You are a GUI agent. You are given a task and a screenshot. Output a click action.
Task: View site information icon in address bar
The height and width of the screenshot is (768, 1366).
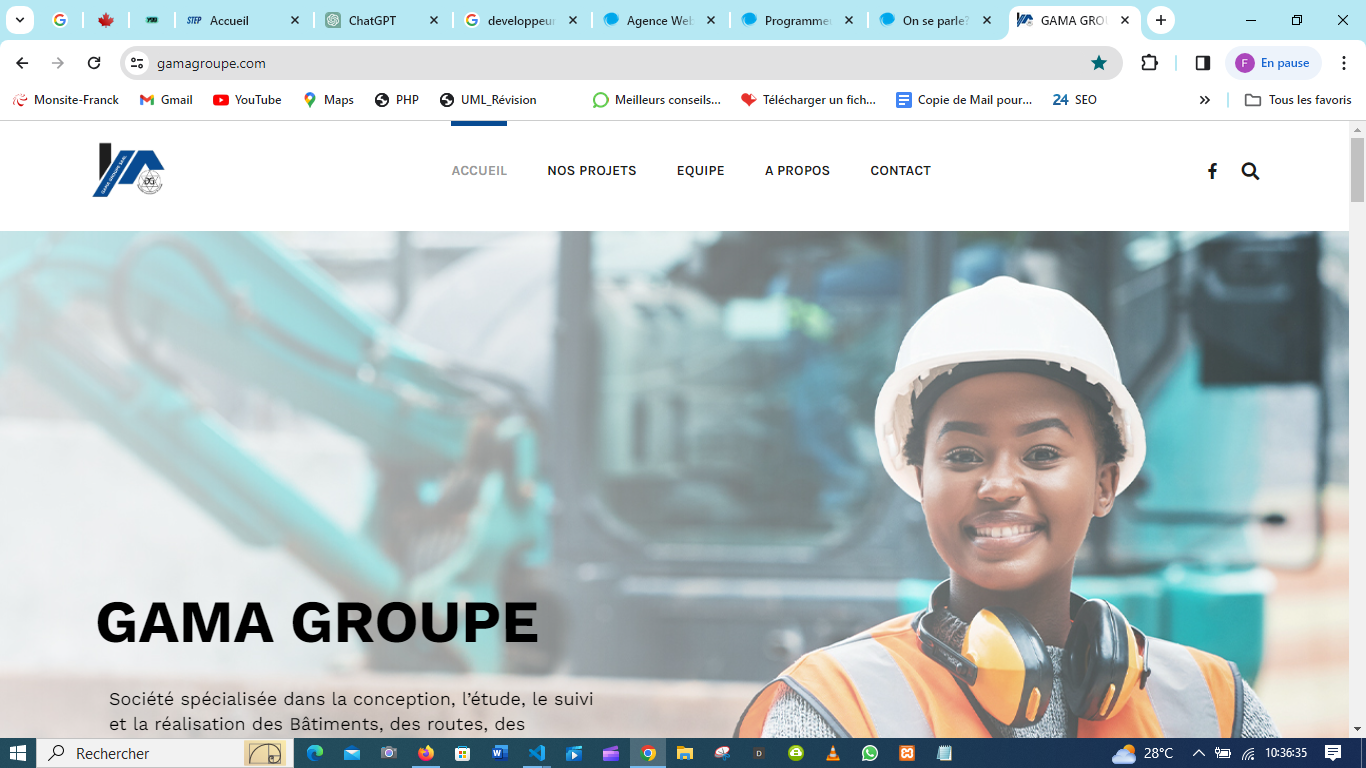pyautogui.click(x=138, y=63)
